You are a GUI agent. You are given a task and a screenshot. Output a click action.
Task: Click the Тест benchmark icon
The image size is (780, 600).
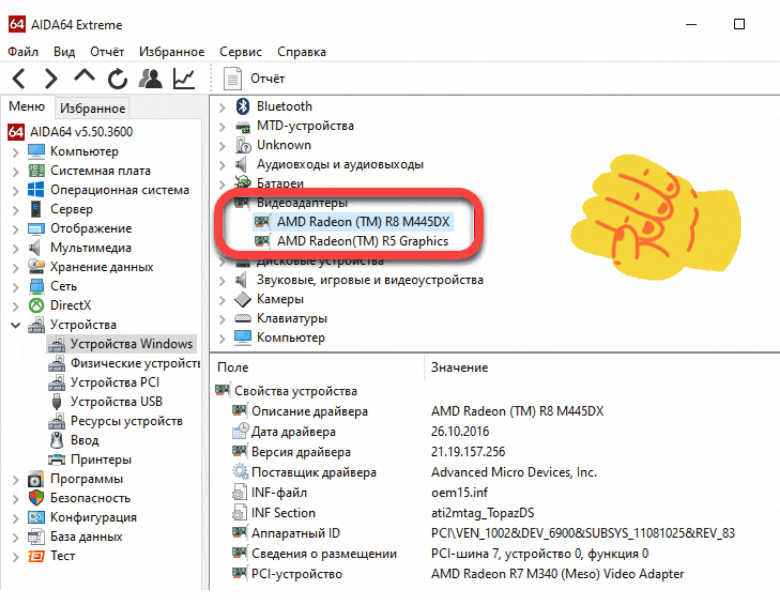pos(36,556)
